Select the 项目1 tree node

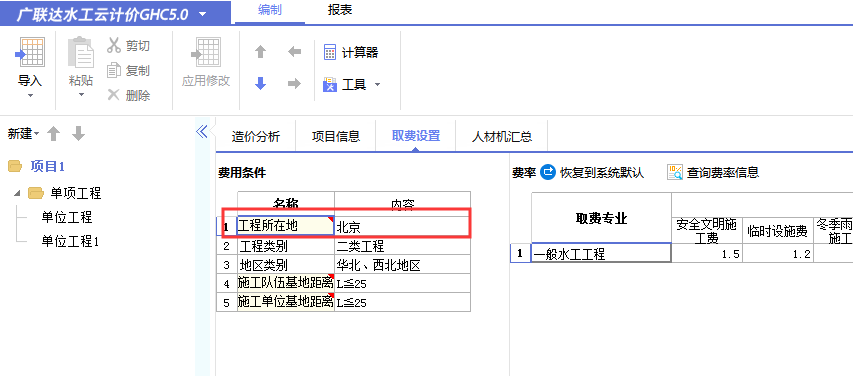pos(47,167)
